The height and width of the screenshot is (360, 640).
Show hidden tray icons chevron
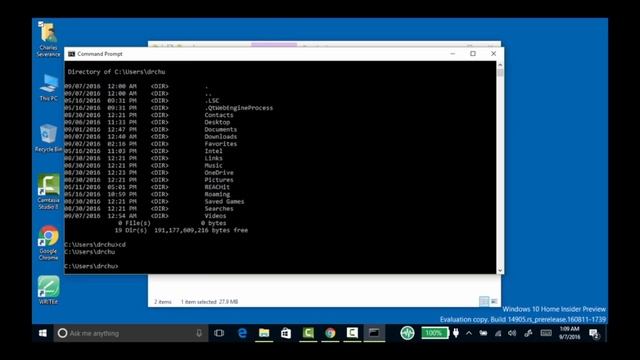(x=469, y=333)
